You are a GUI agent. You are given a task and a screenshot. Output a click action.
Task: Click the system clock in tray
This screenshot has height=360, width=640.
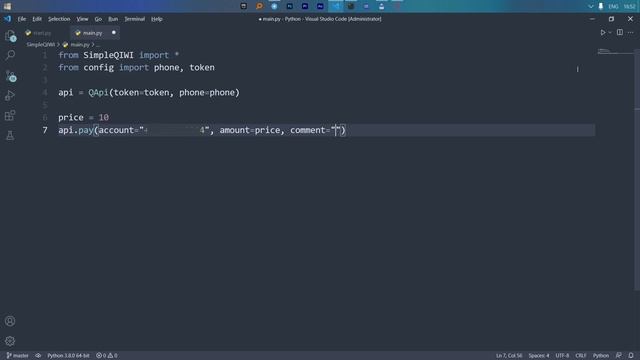click(629, 7)
